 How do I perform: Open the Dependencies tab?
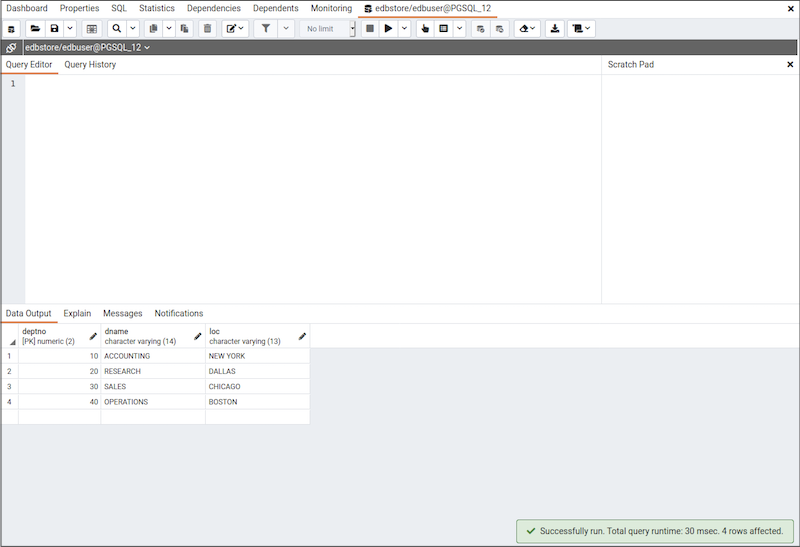[x=213, y=8]
